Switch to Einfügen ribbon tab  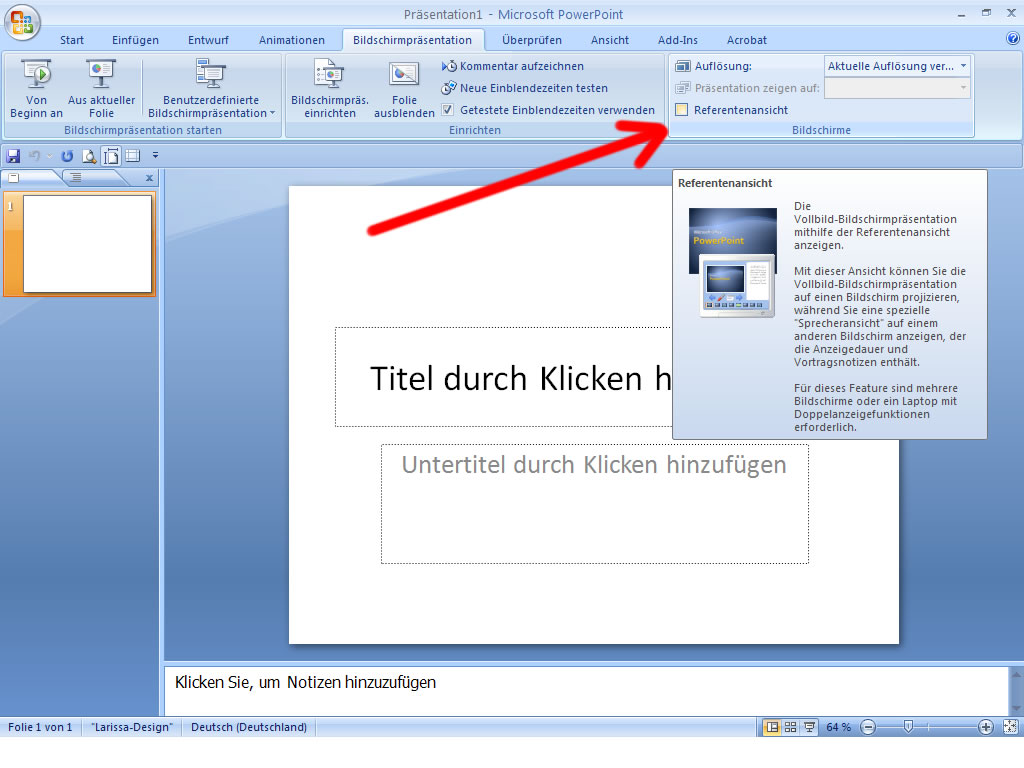coord(135,40)
